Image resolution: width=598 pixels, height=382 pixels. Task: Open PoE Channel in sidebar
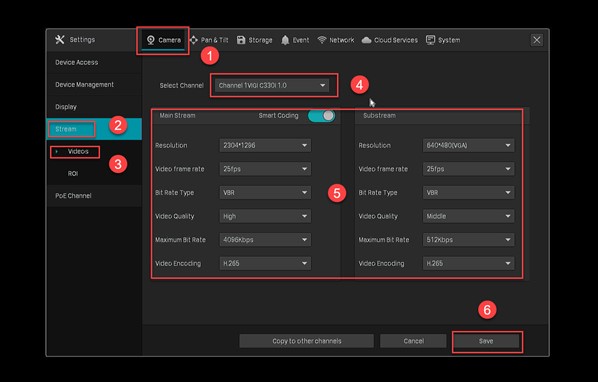[94, 196]
